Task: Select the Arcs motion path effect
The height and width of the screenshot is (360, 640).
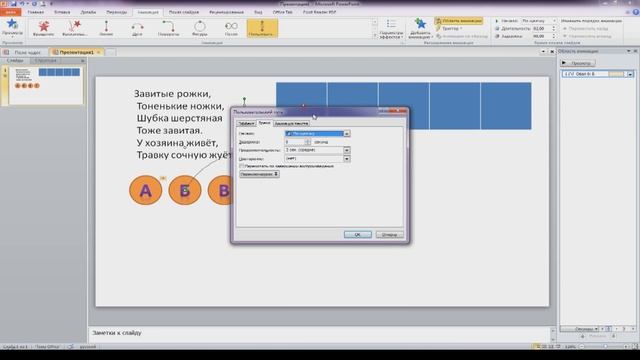Action: 138,29
